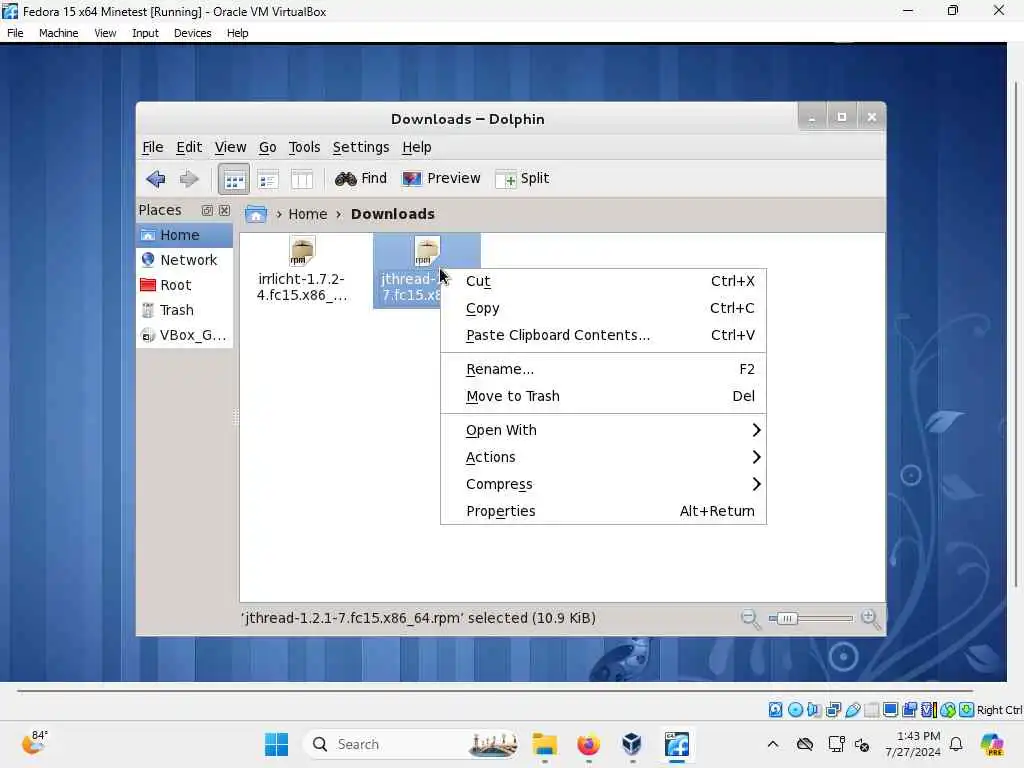Undock the Places panel
This screenshot has height=768, width=1024.
click(x=207, y=210)
